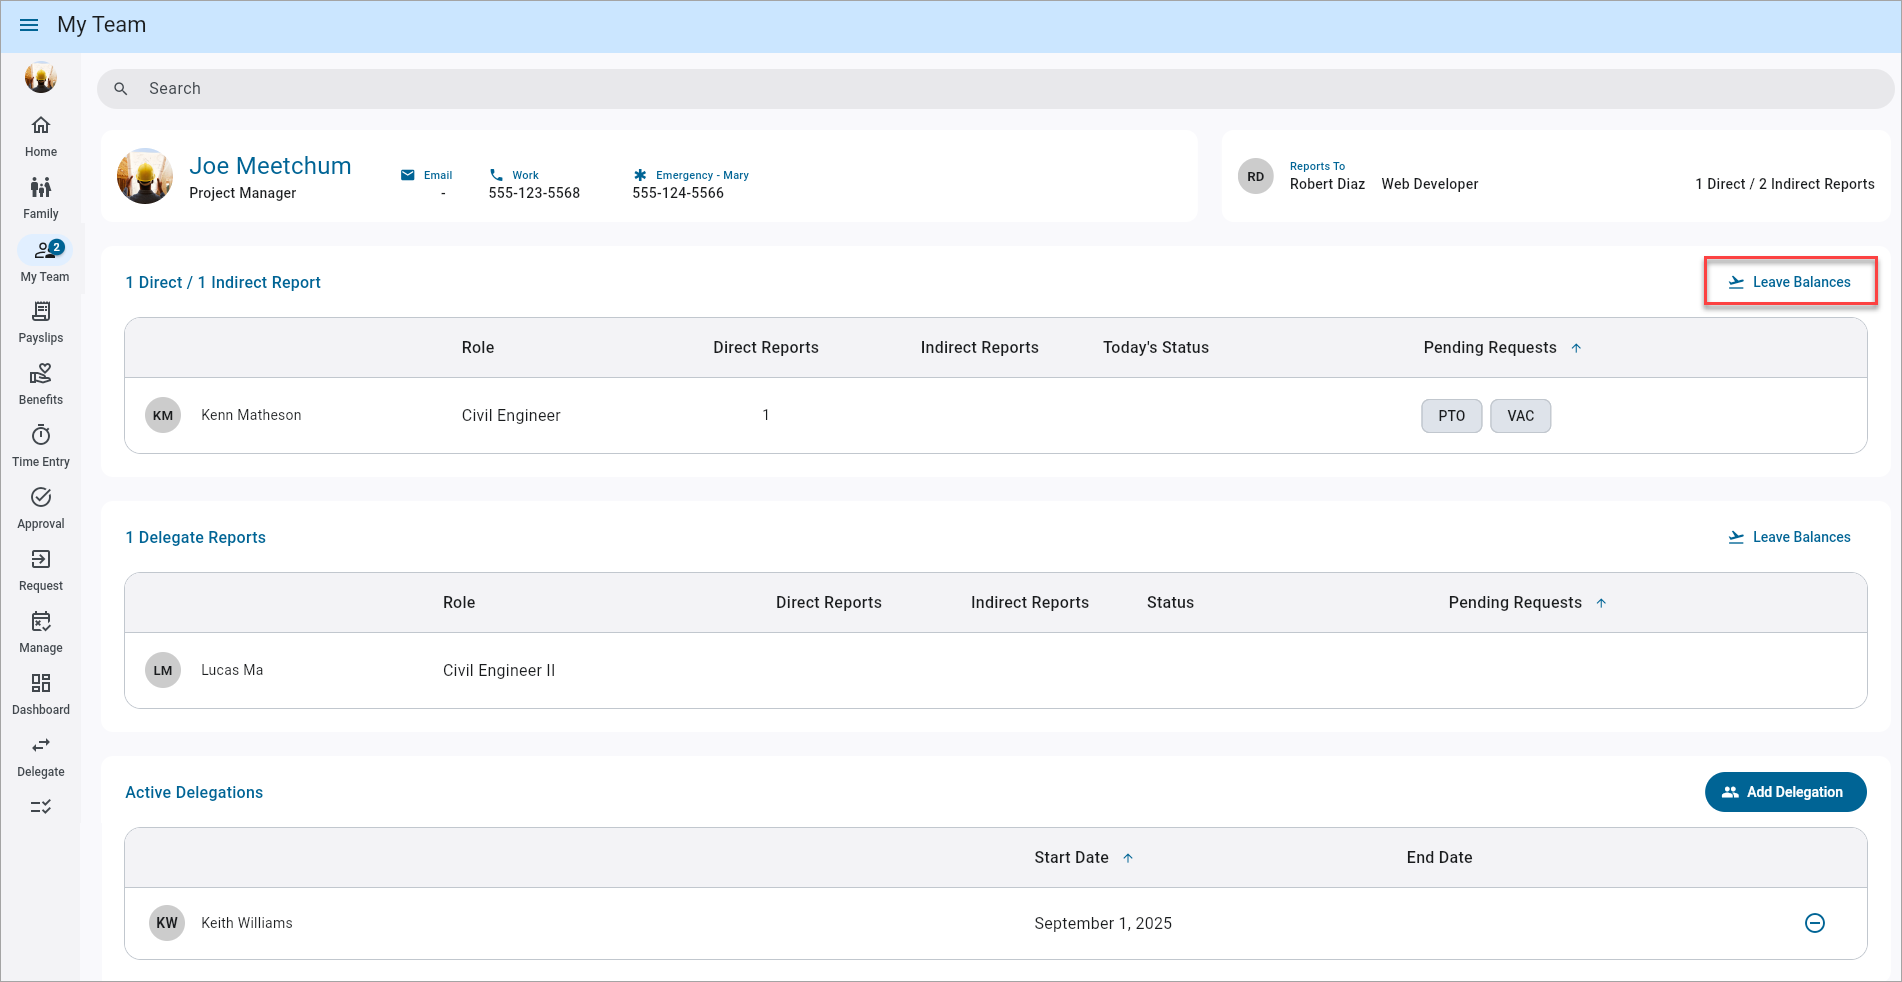Open the Family section icon
This screenshot has height=982, width=1902.
[41, 188]
